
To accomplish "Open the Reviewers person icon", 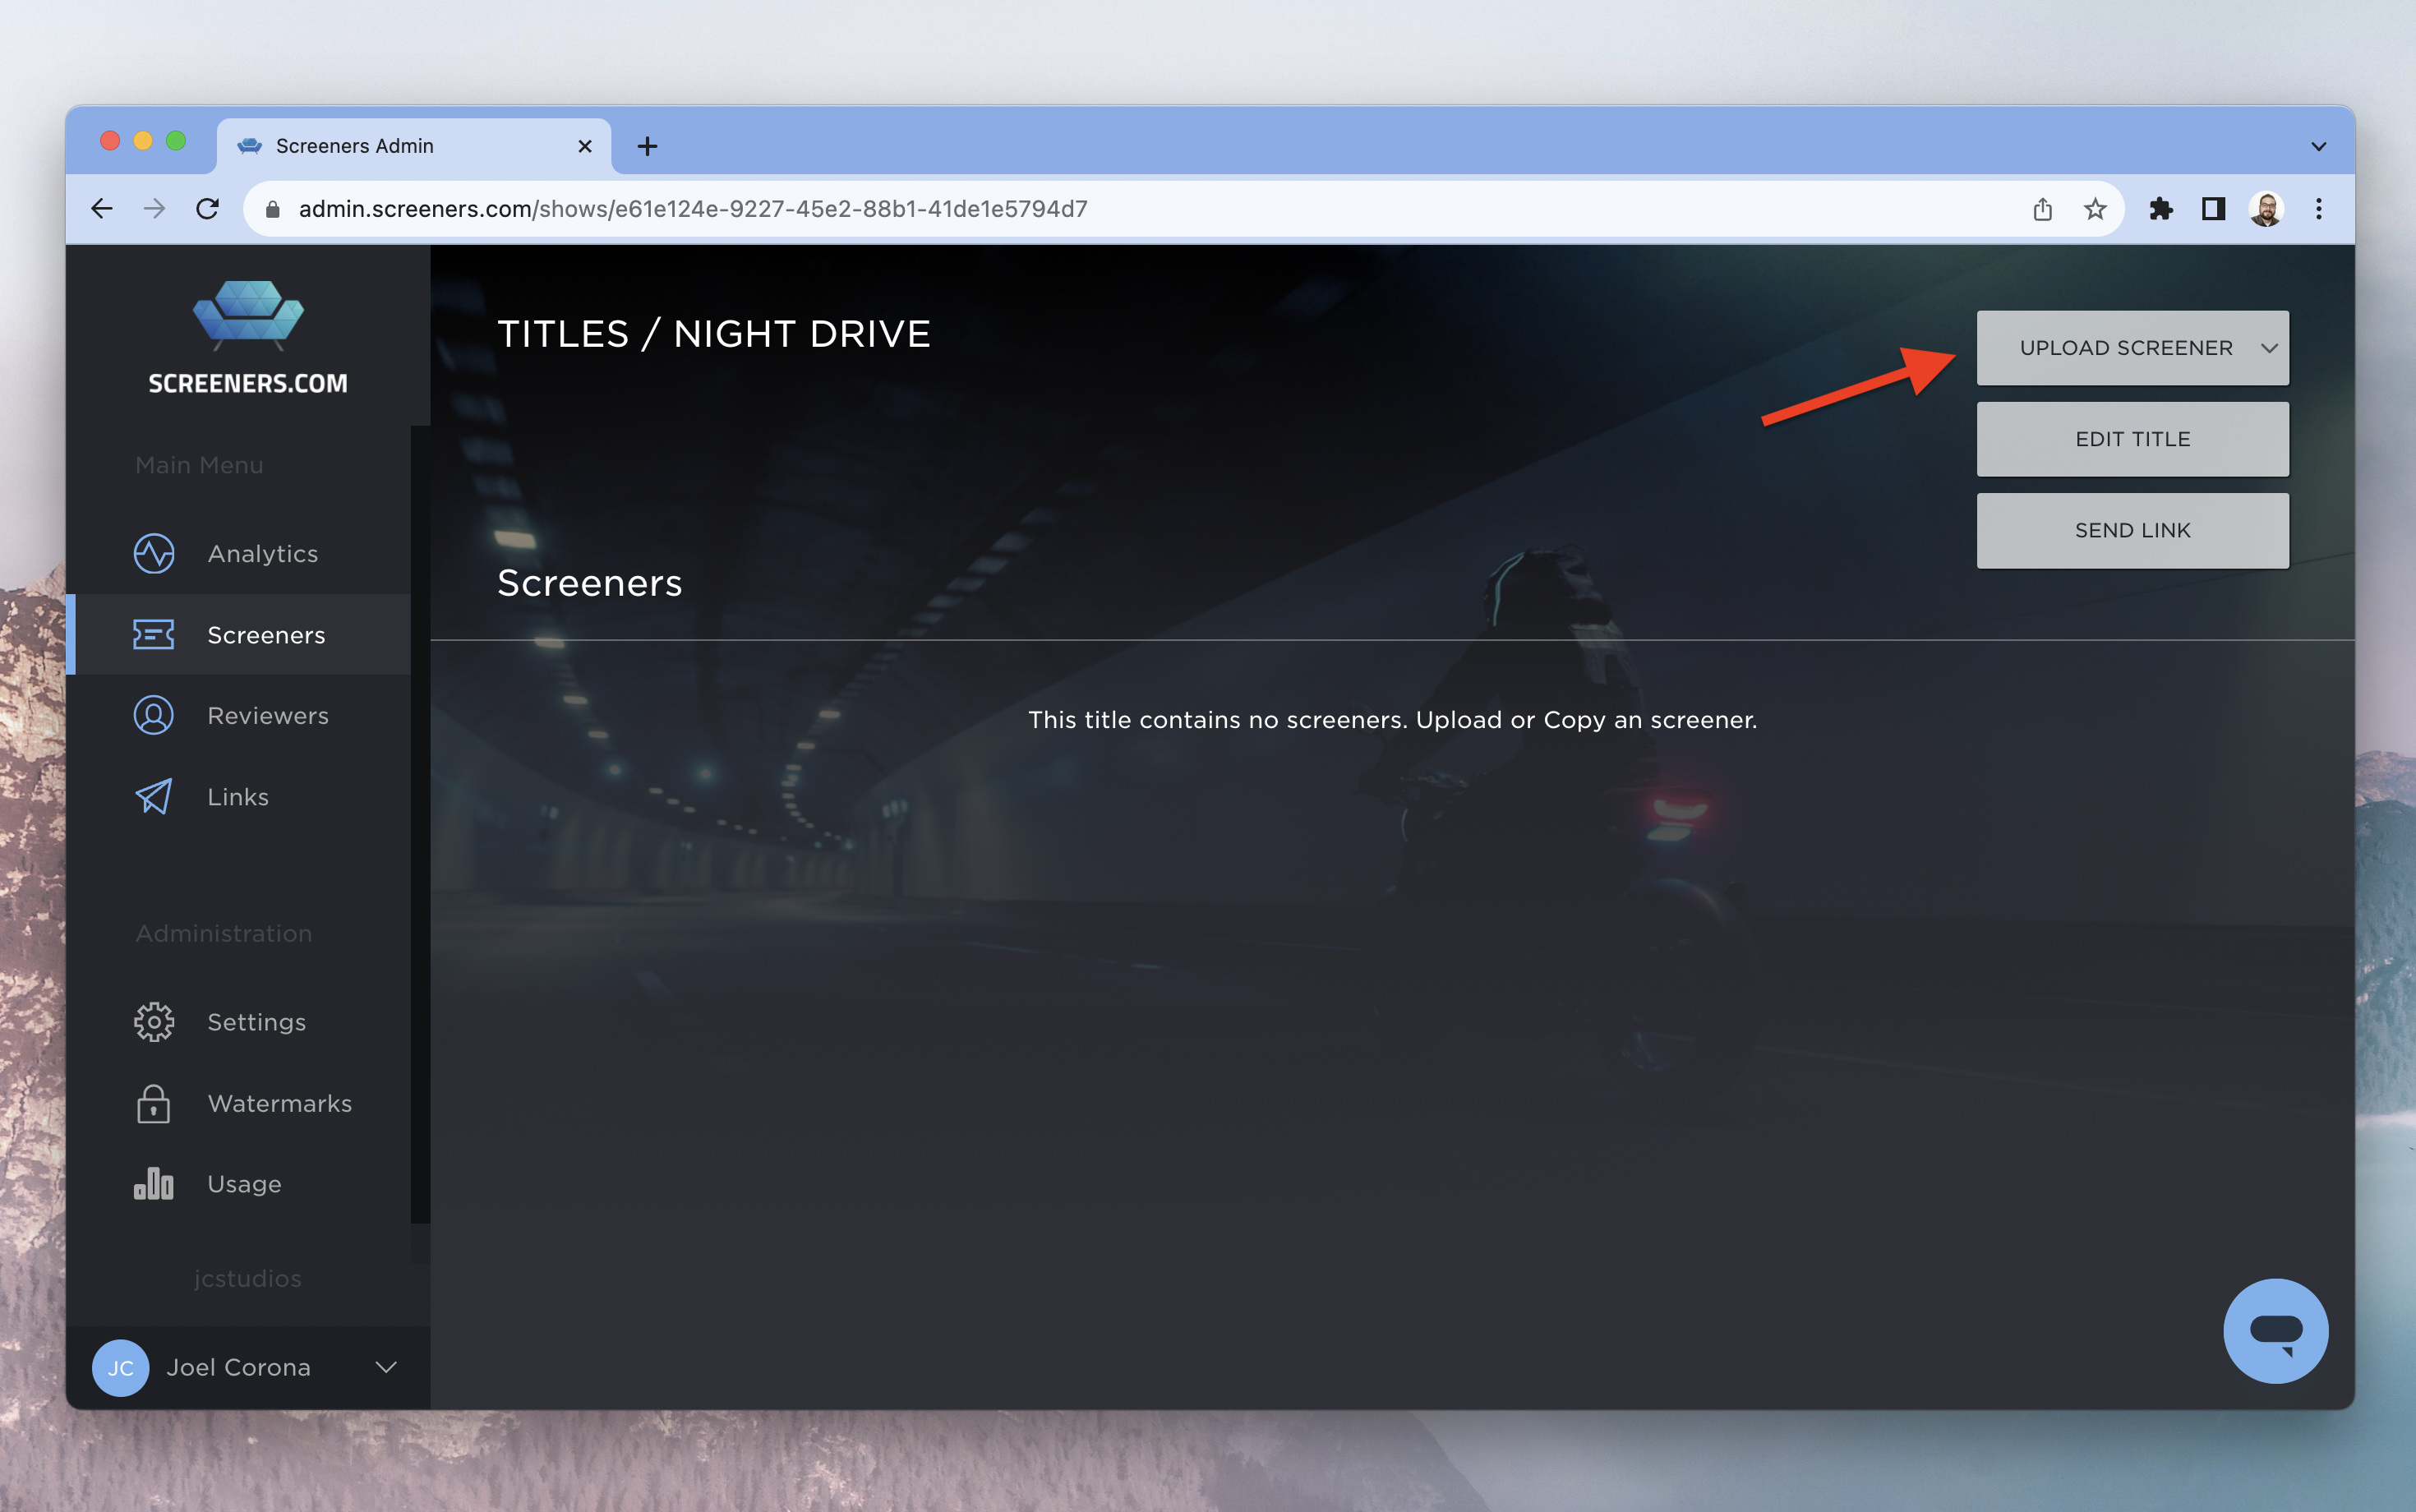I will point(153,715).
